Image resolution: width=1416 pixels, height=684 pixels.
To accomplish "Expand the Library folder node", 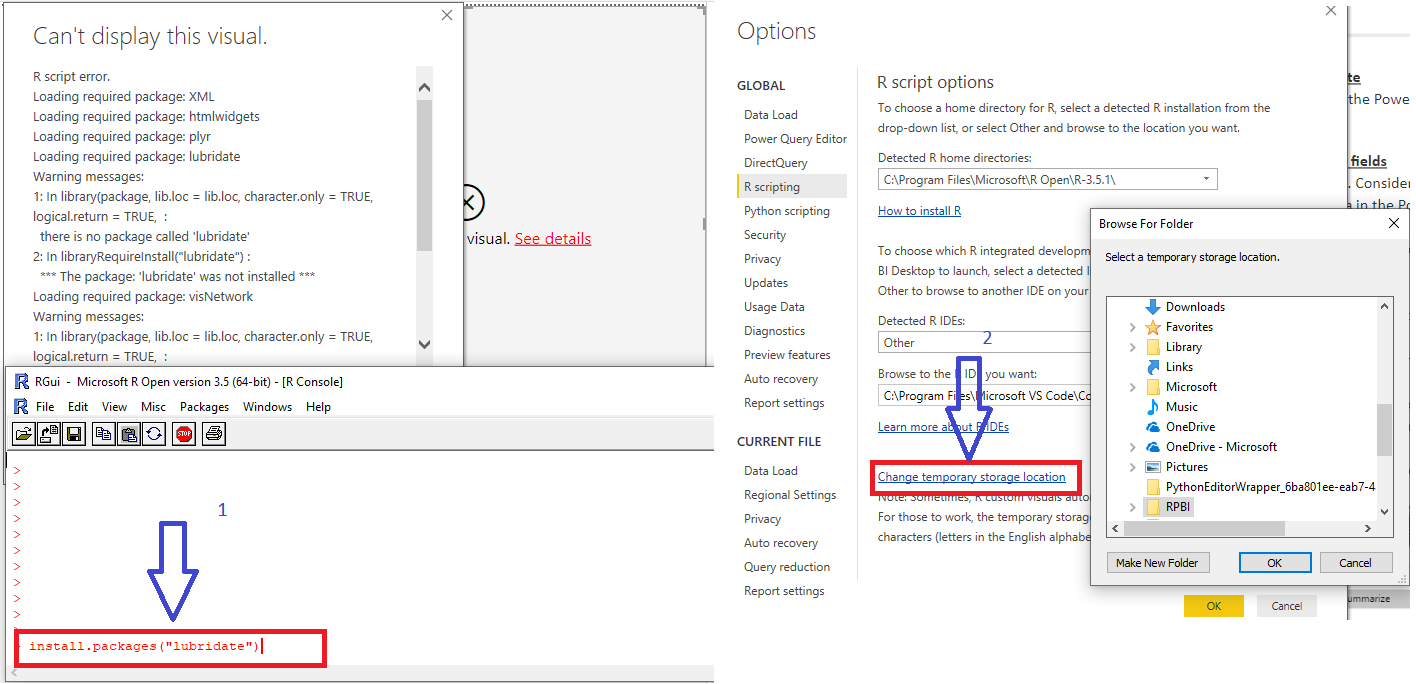I will [1132, 347].
